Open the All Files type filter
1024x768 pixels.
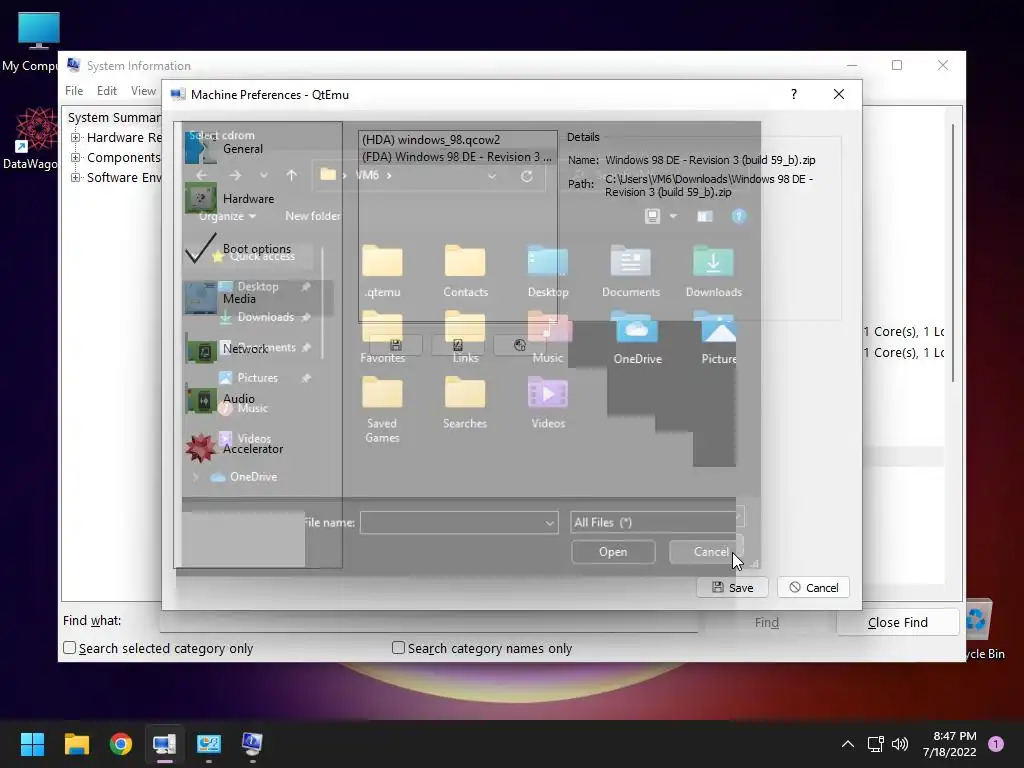coord(656,522)
